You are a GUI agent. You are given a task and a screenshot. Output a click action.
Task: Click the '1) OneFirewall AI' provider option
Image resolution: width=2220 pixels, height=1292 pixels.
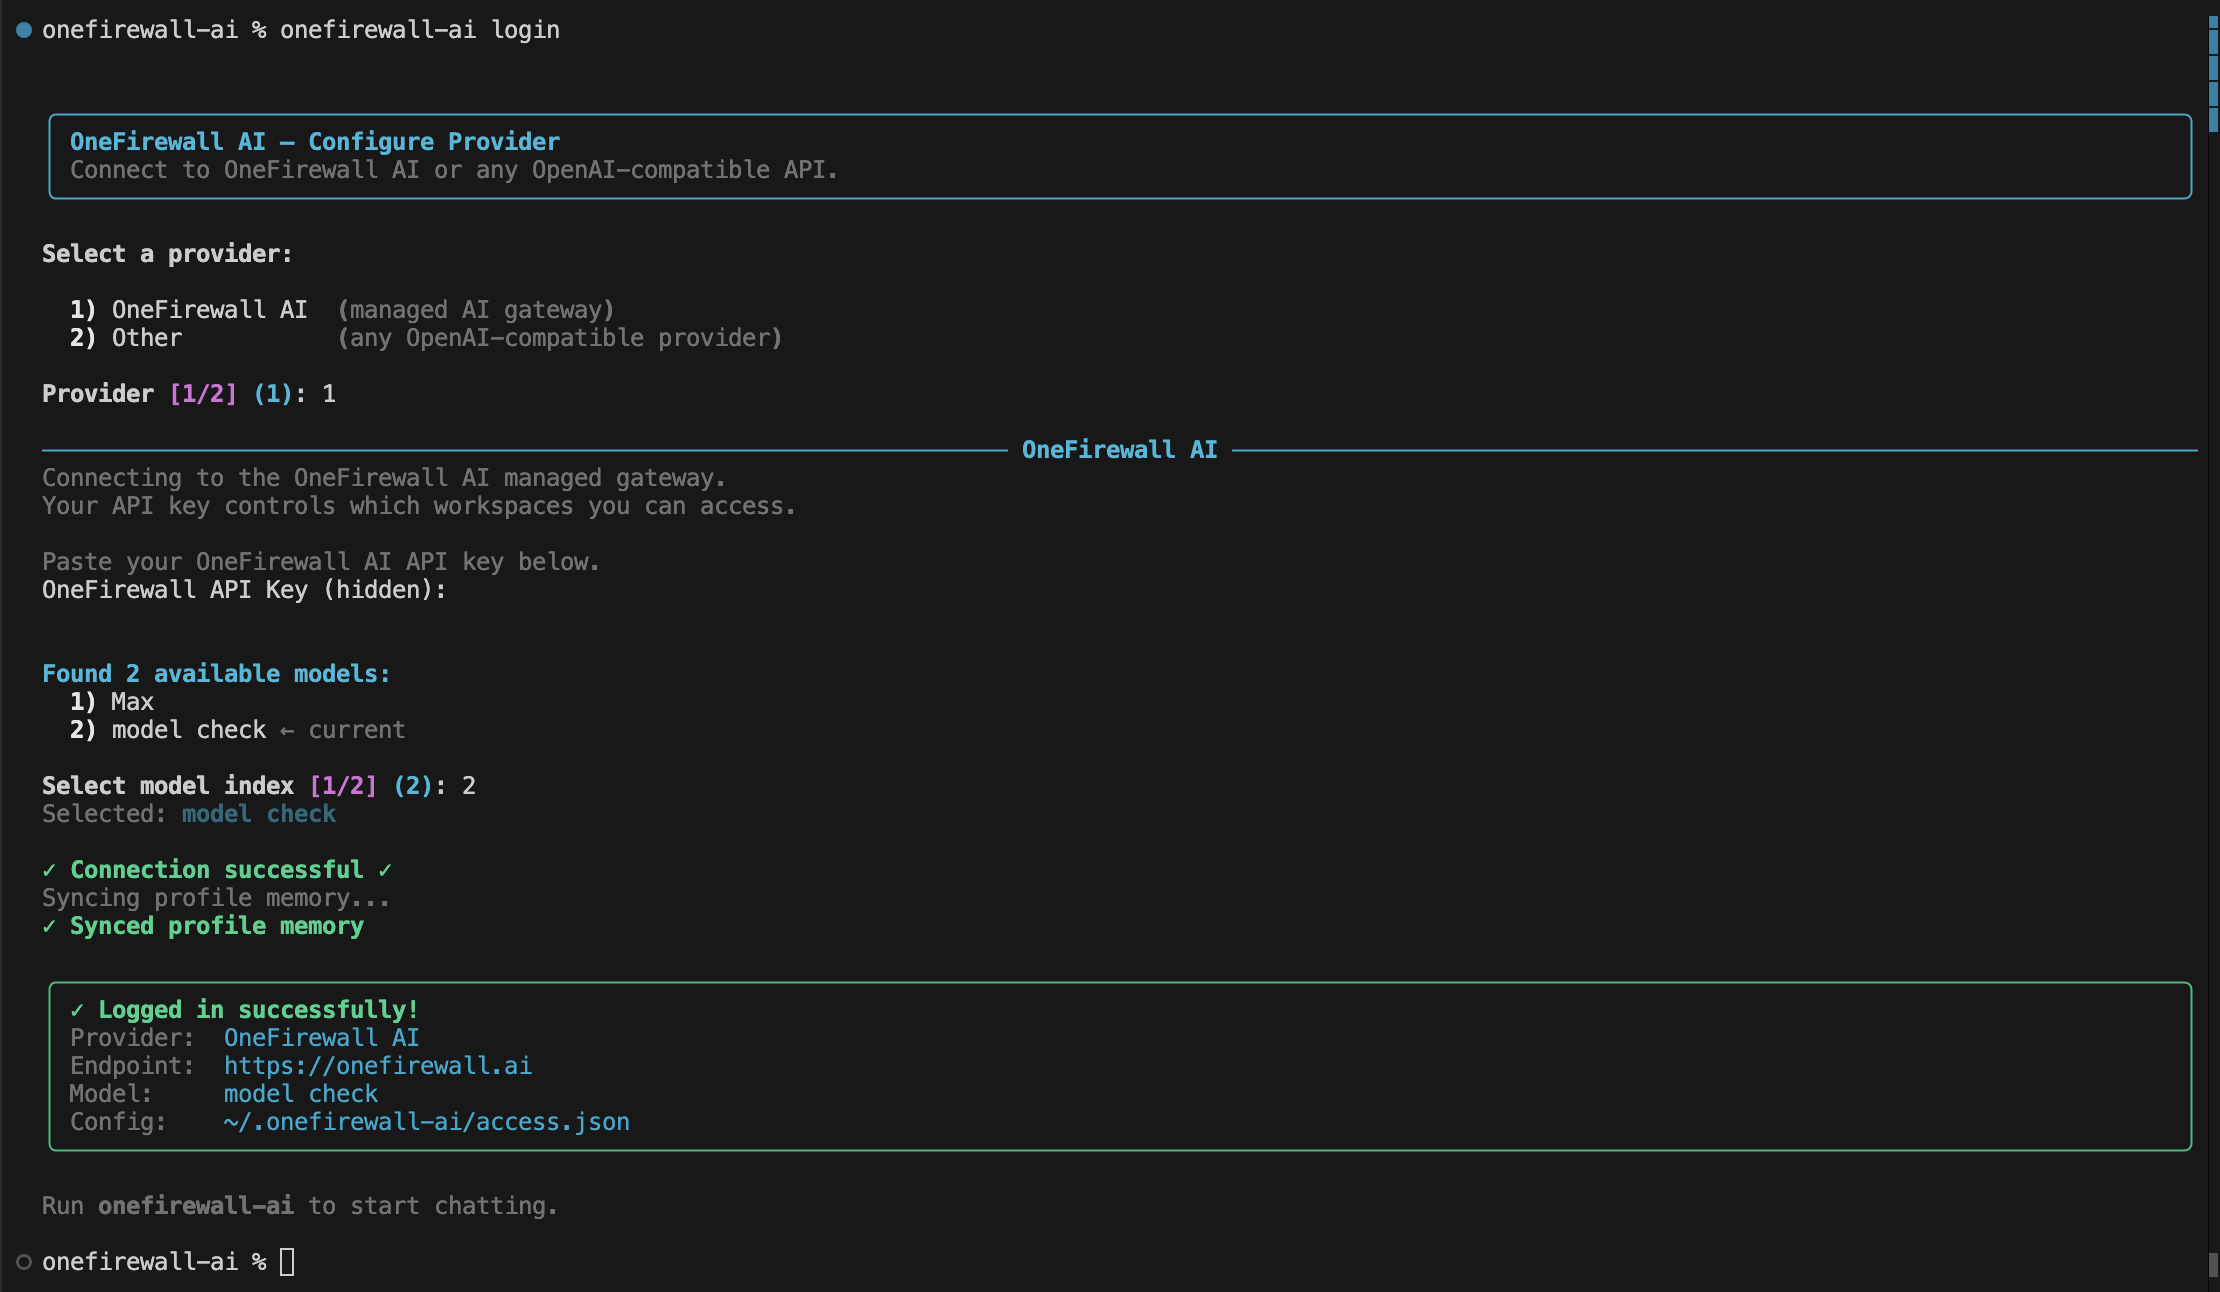pyautogui.click(x=188, y=310)
